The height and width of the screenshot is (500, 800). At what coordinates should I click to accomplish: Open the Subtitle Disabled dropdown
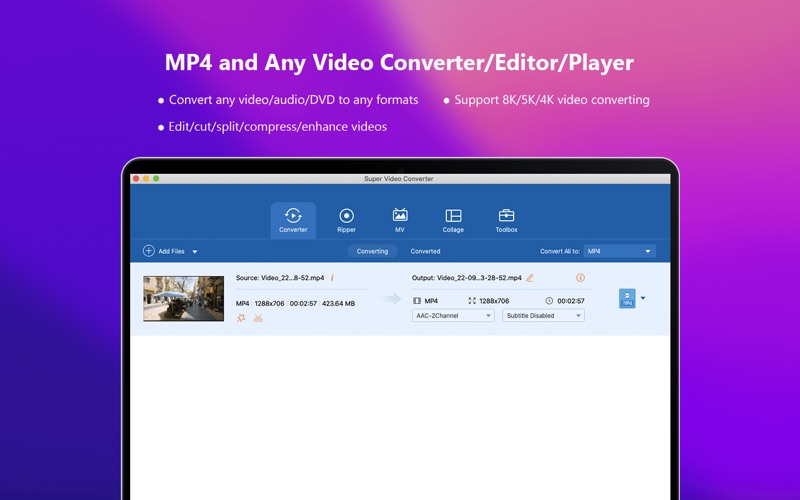[x=543, y=315]
